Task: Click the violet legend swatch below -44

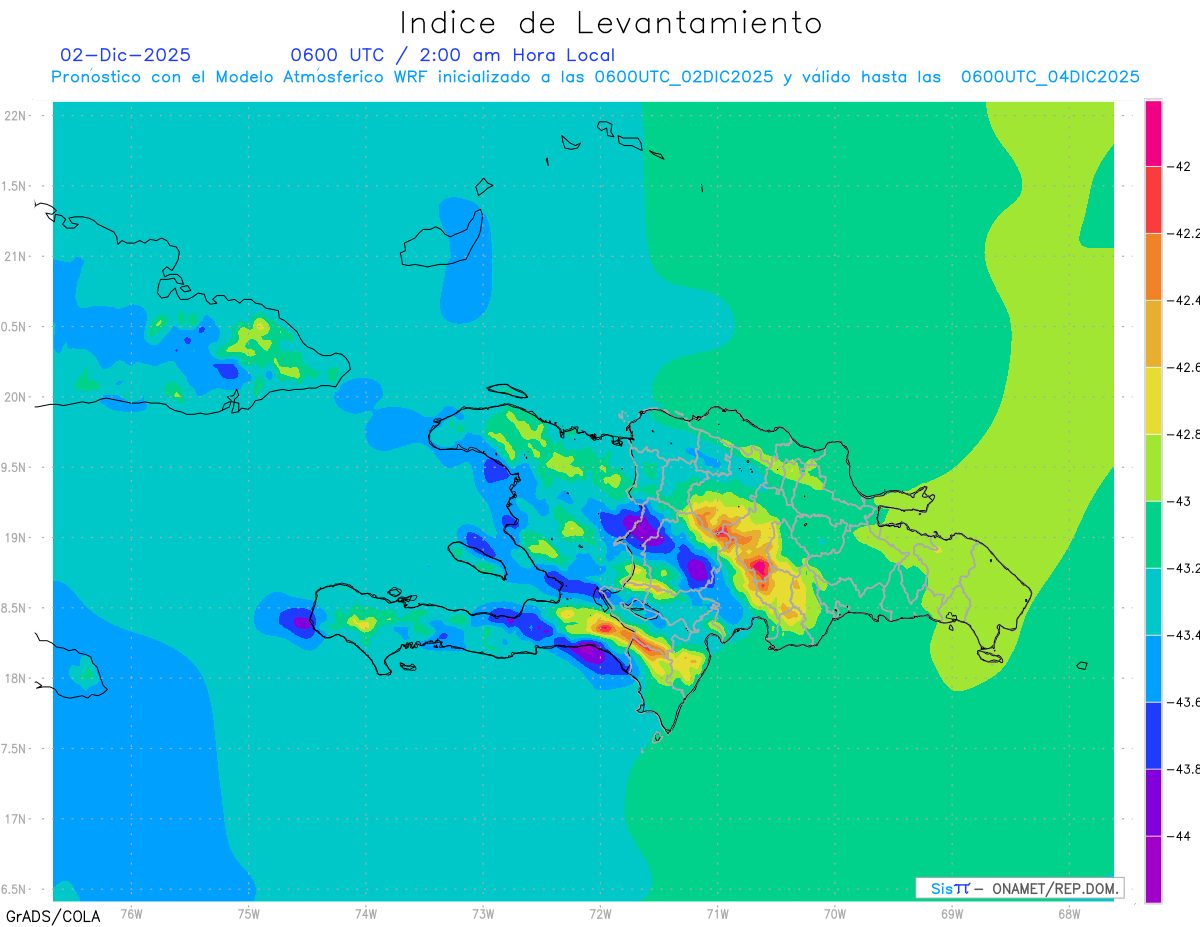Action: [x=1153, y=869]
